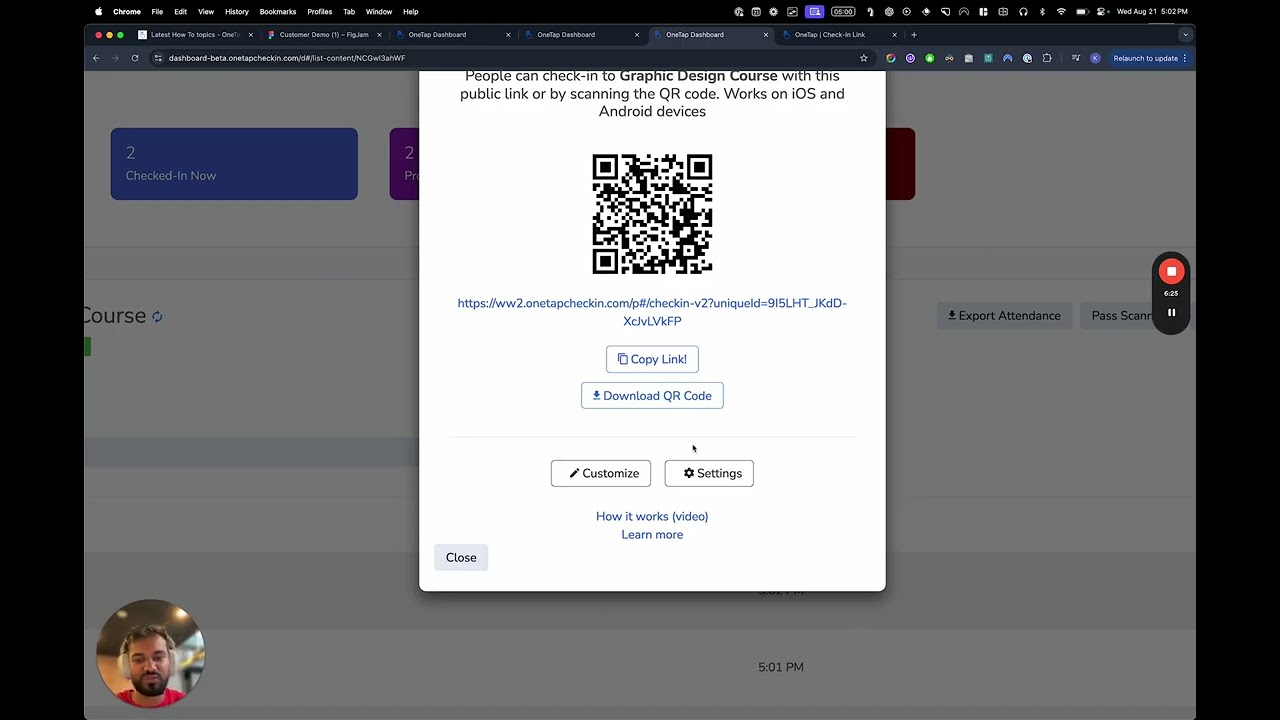Click the Pass Scanner button behind dialog
1280x720 pixels.
click(1121, 316)
